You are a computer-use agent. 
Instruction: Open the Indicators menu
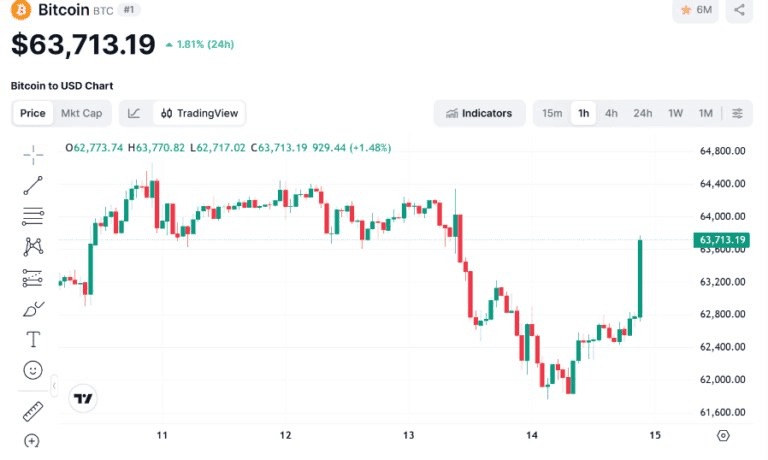(479, 113)
